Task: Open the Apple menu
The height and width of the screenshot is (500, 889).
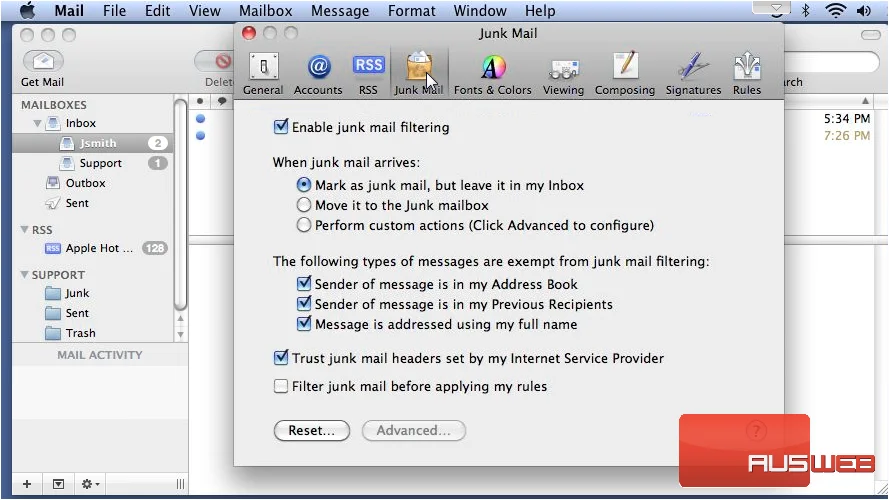Action: point(27,11)
